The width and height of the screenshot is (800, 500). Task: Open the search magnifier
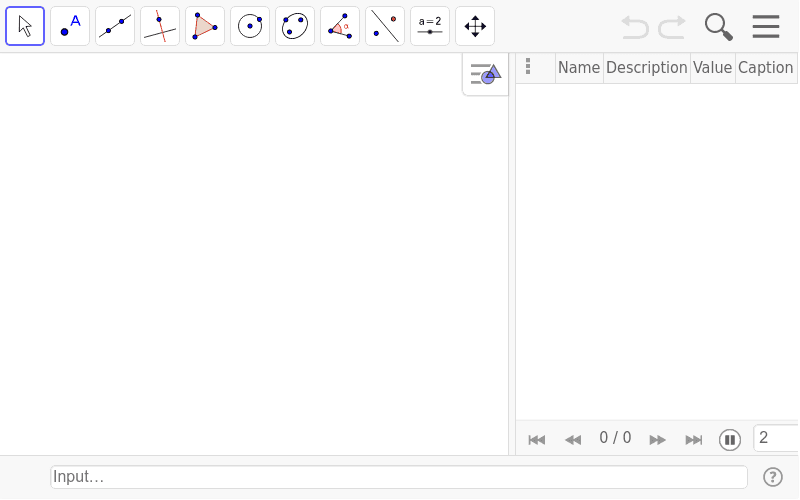click(x=718, y=27)
